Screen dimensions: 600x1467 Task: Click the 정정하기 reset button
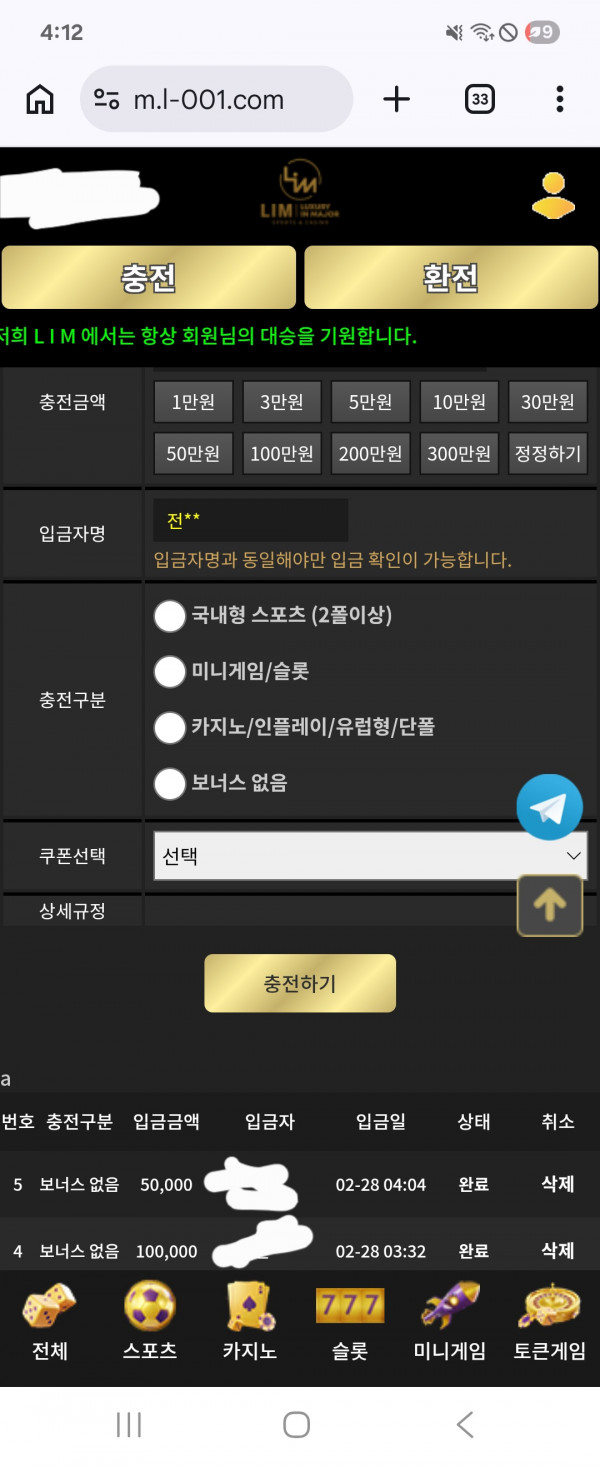[x=547, y=453]
